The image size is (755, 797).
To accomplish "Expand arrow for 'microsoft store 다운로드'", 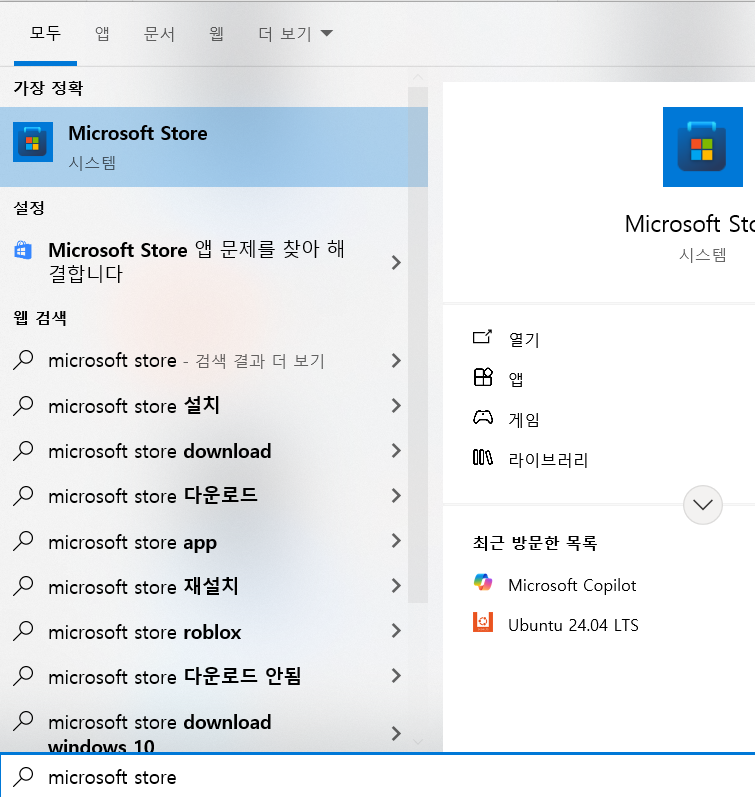I will (396, 496).
